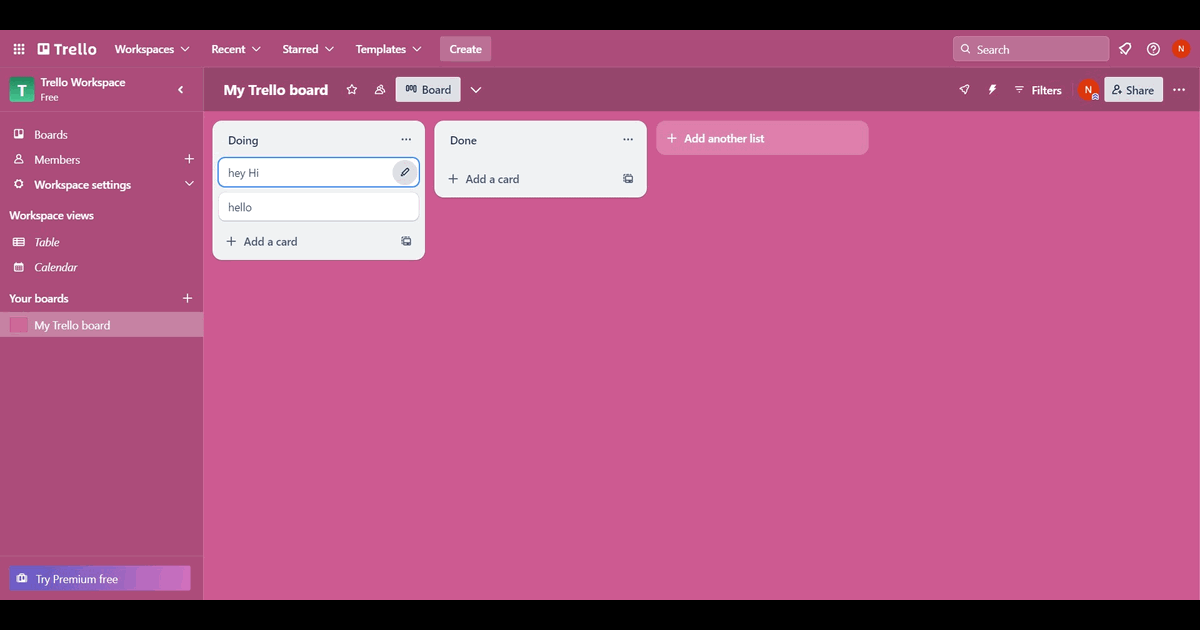This screenshot has height=630, width=1200.
Task: Open notifications rocket icon in header
Action: (1125, 49)
